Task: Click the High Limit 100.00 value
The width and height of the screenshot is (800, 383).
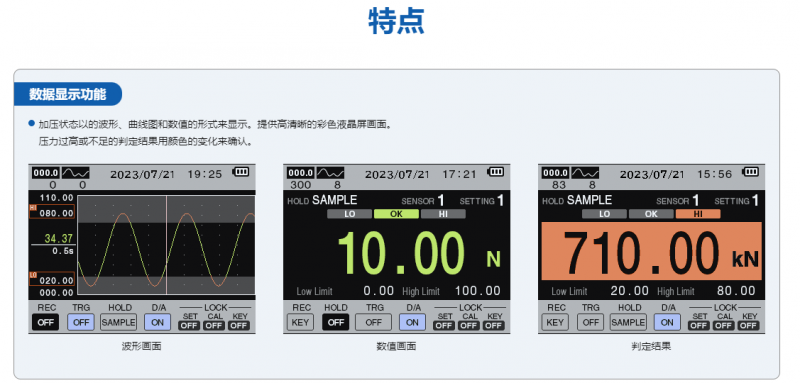Action: pyautogui.click(x=478, y=291)
